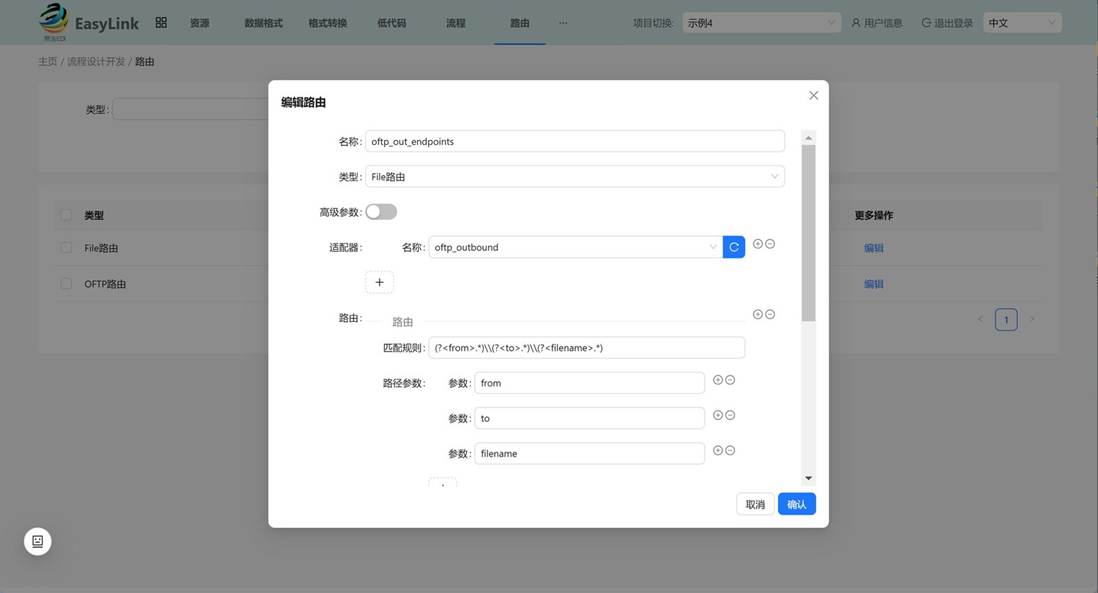
Task: Toggle the 高级参数 switch
Action: 381,211
